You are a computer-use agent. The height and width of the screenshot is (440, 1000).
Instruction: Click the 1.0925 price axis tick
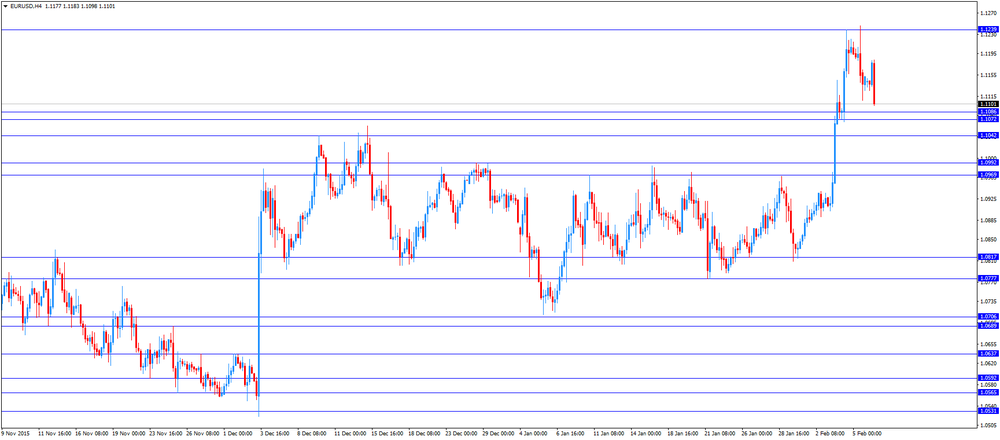[989, 200]
